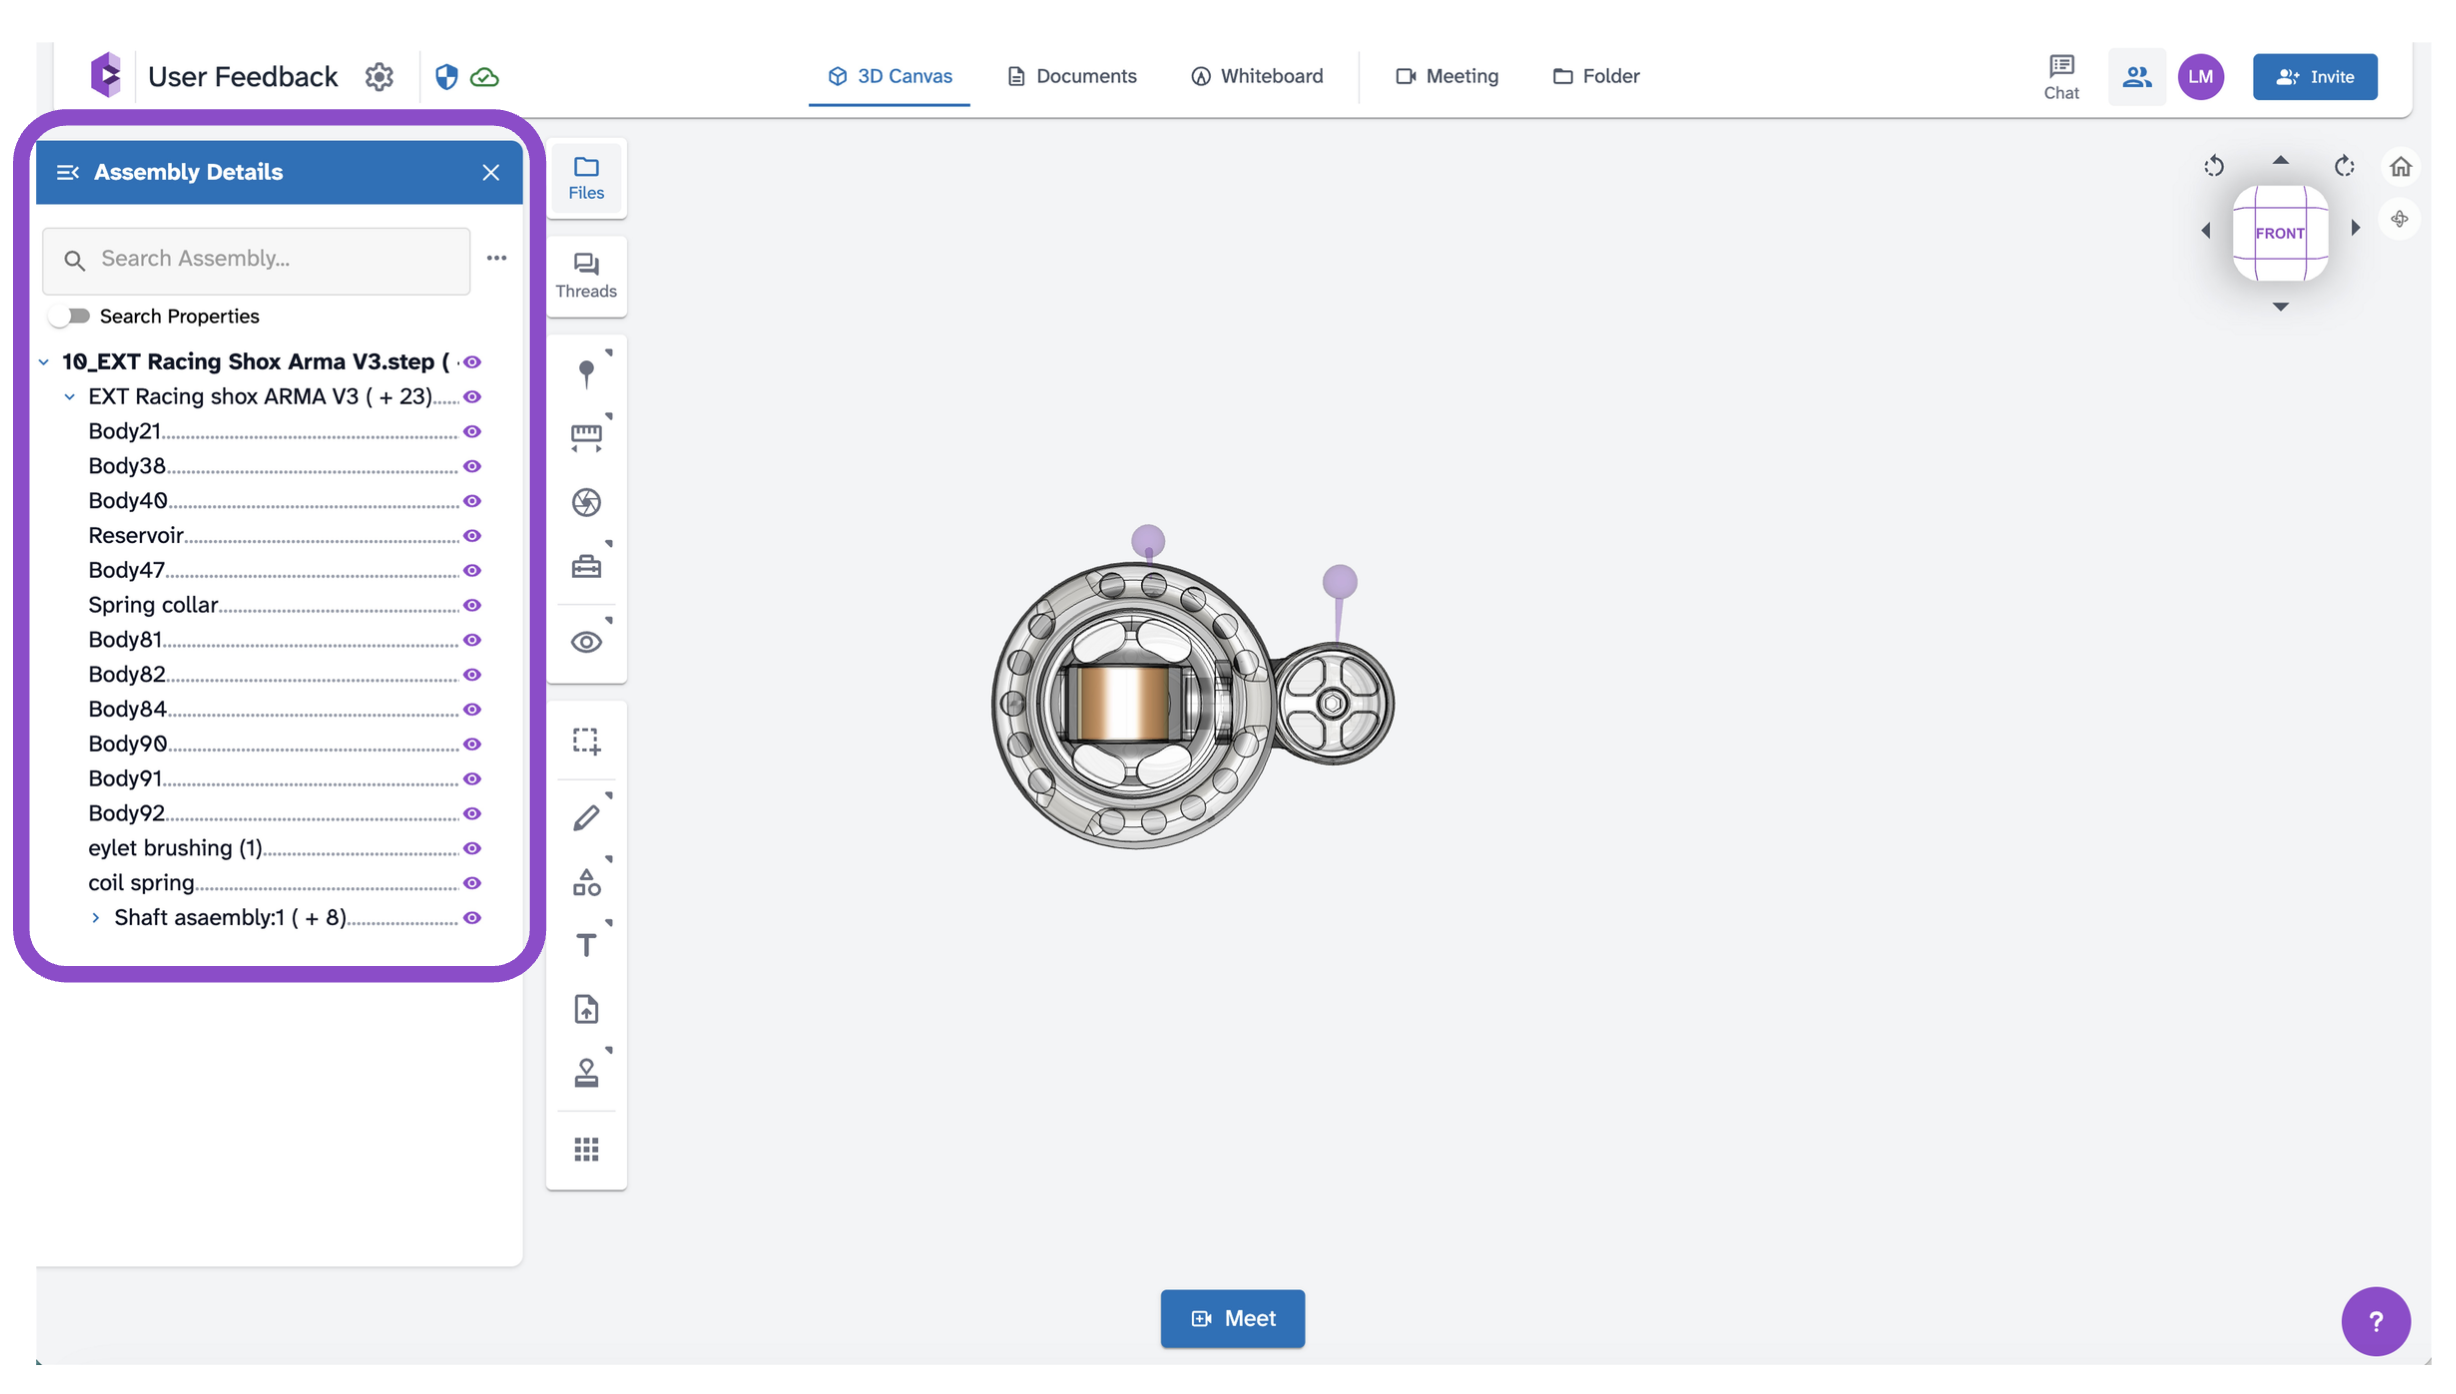The width and height of the screenshot is (2456, 1394).
Task: Open the camera aperture snapshot tool
Action: pyautogui.click(x=586, y=502)
